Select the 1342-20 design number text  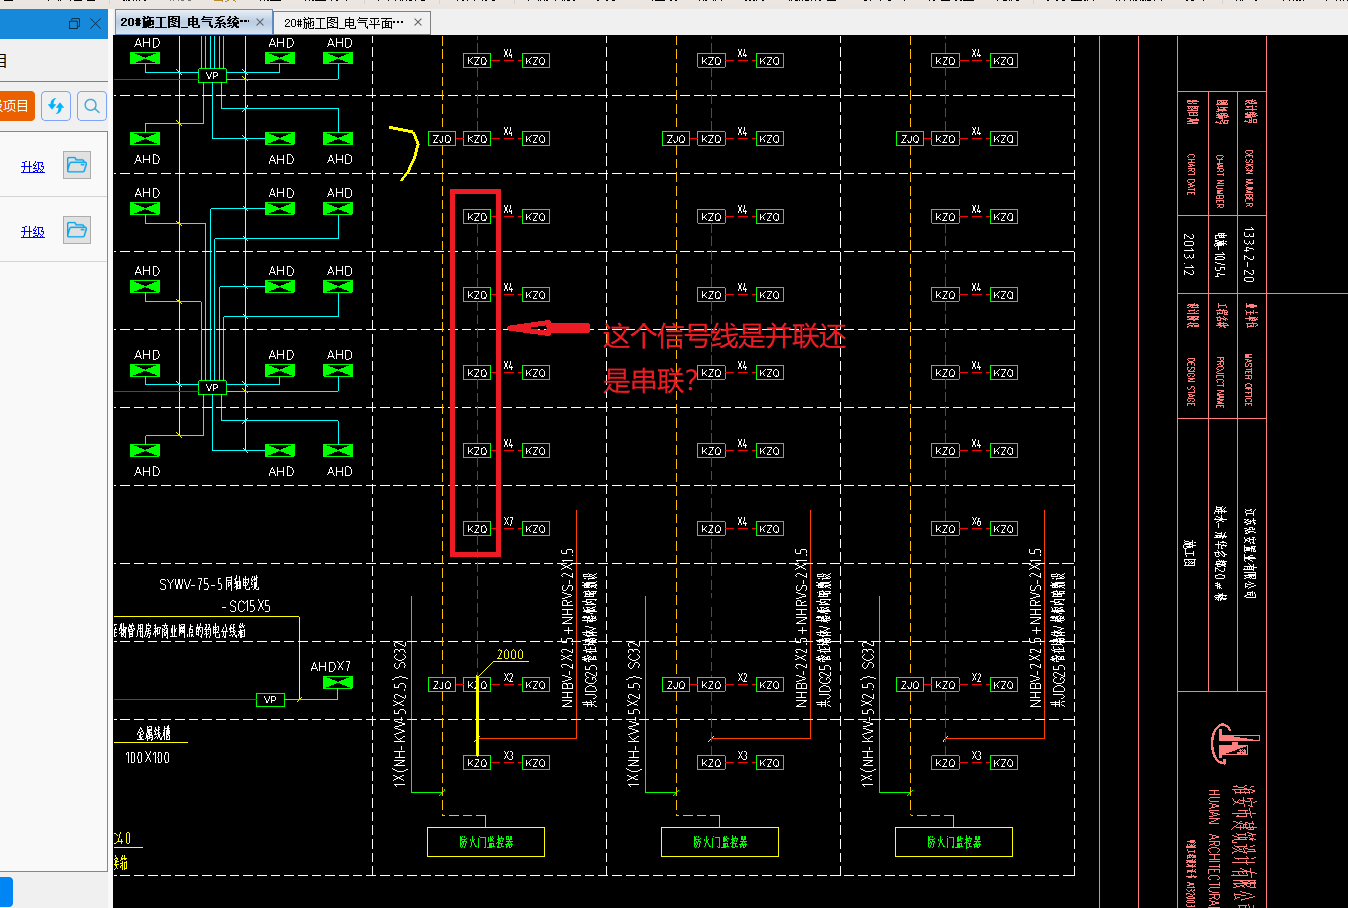coord(1249,254)
